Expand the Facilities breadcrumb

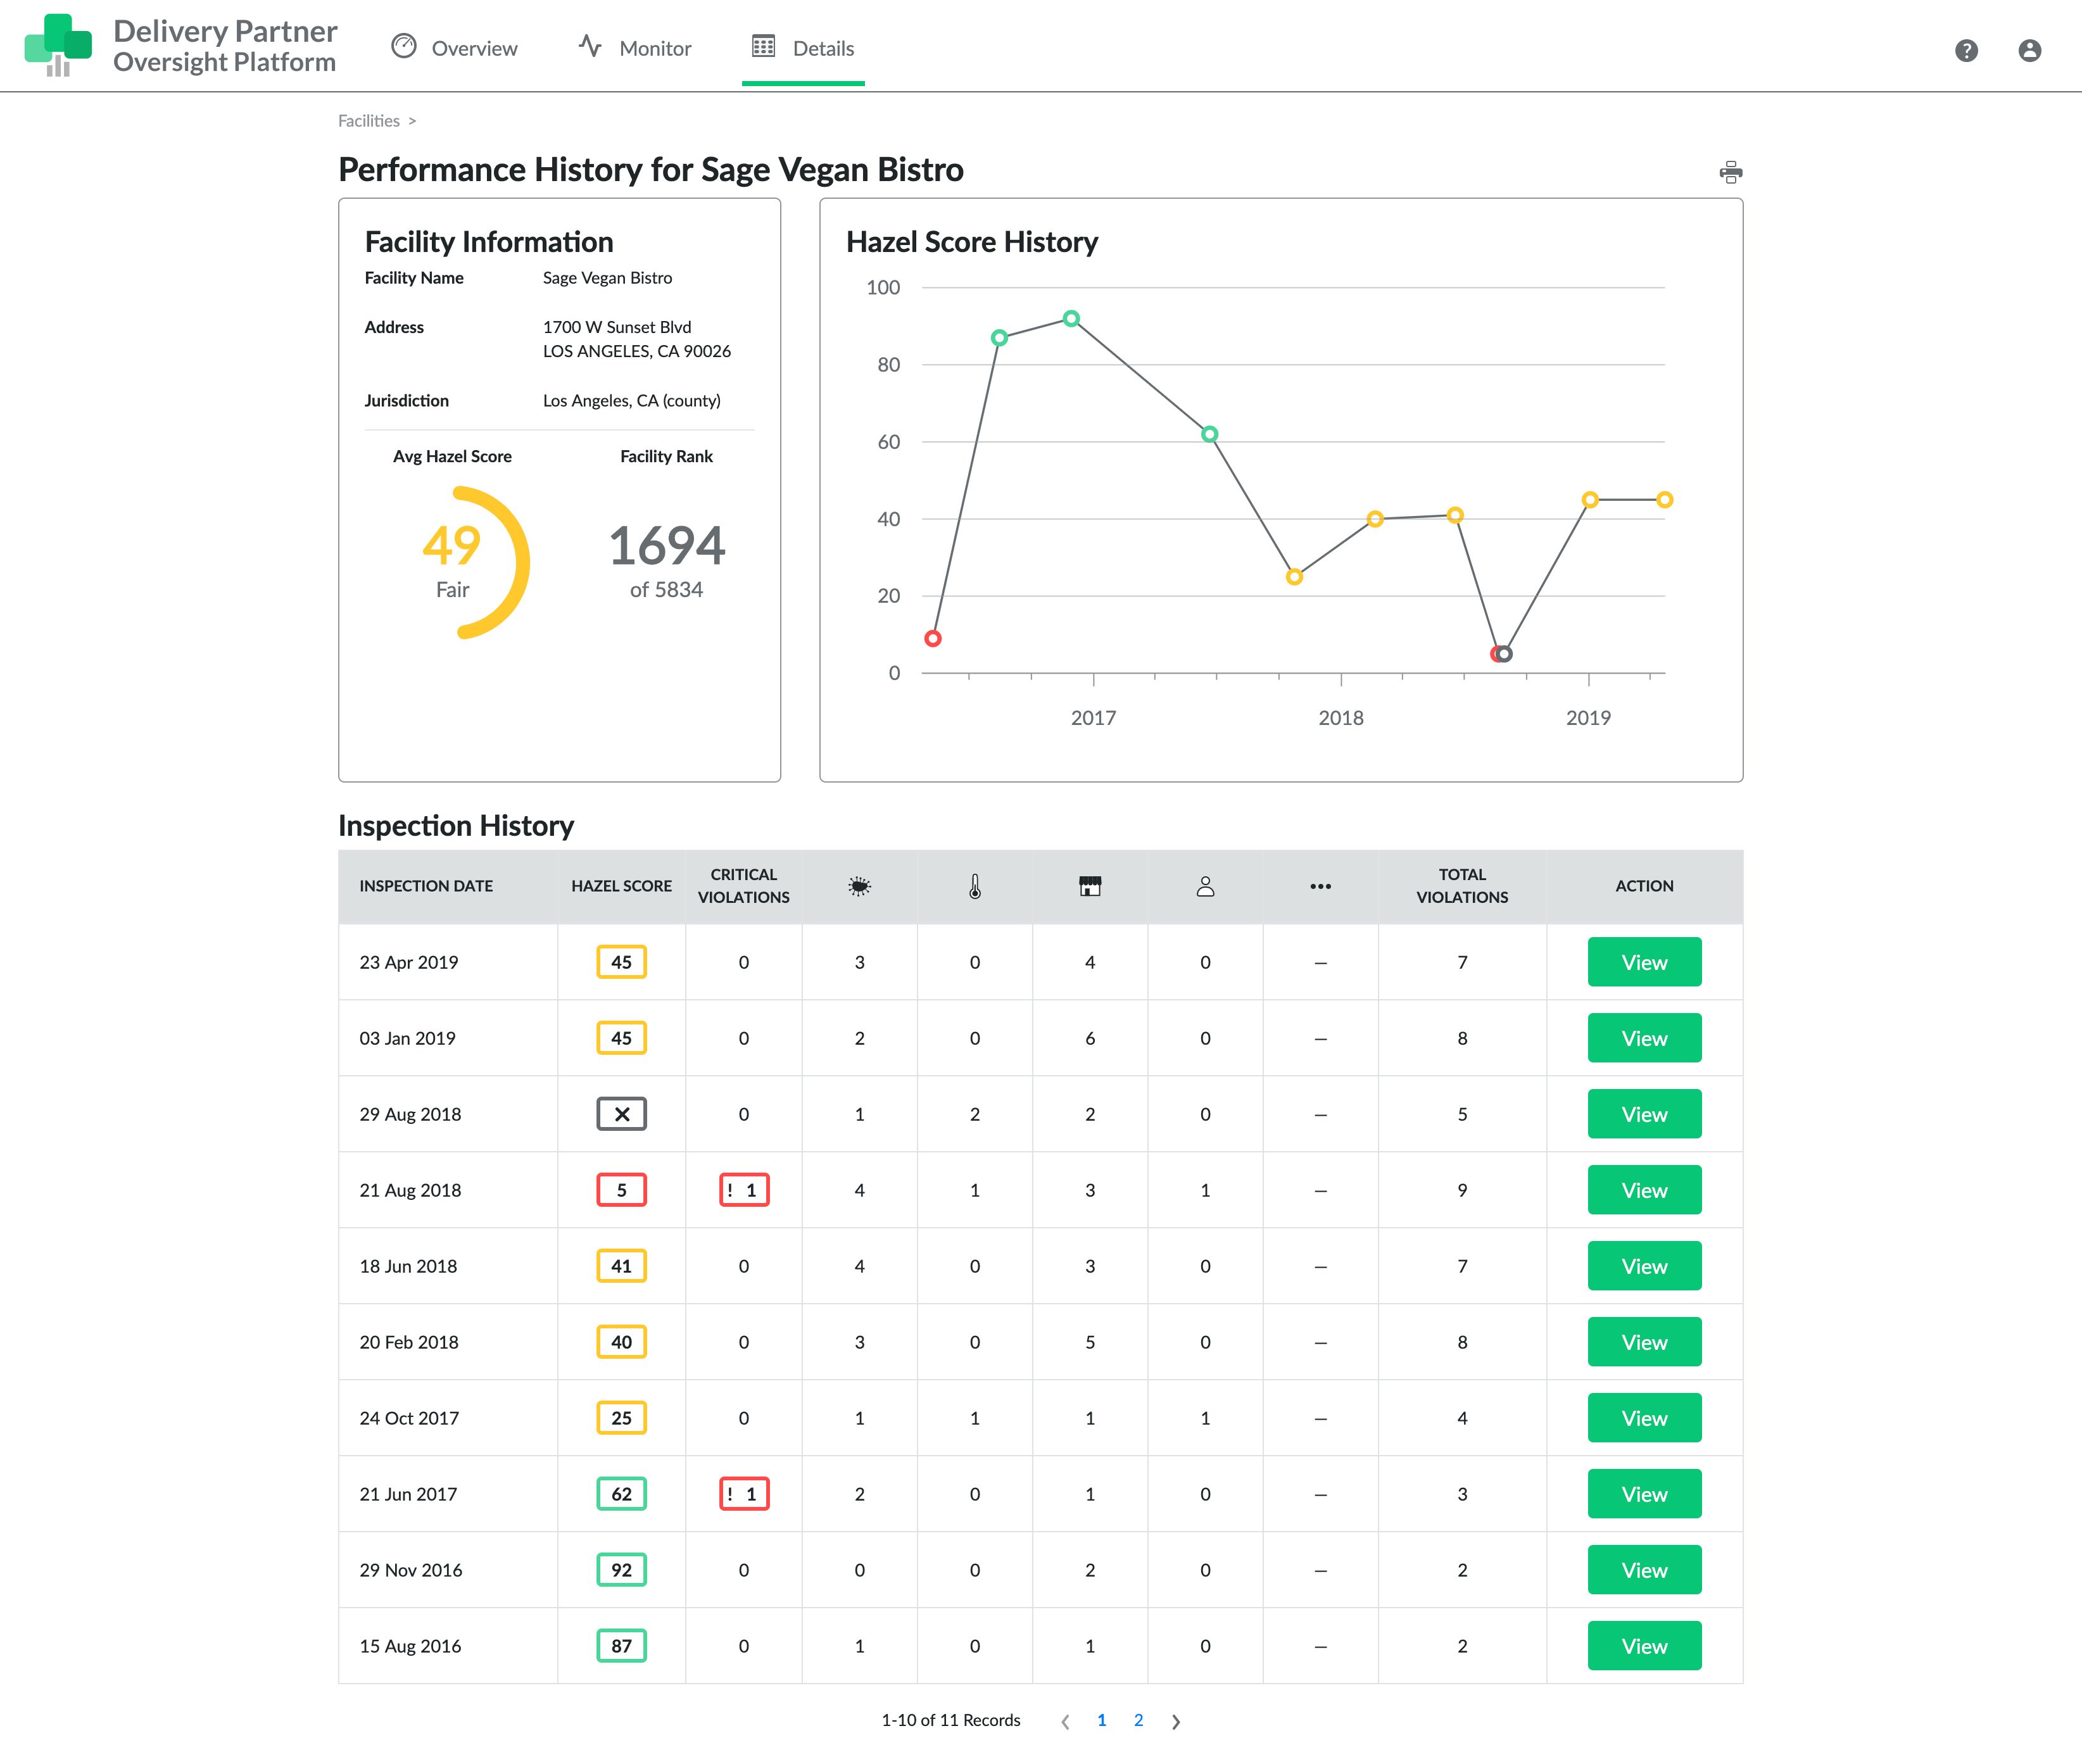367,120
